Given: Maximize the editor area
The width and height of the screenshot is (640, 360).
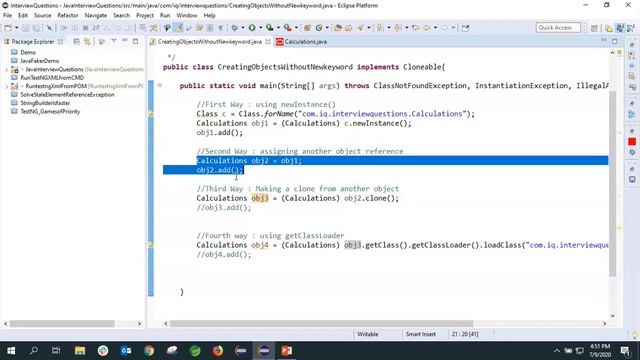Looking at the screenshot, I should [x=615, y=41].
